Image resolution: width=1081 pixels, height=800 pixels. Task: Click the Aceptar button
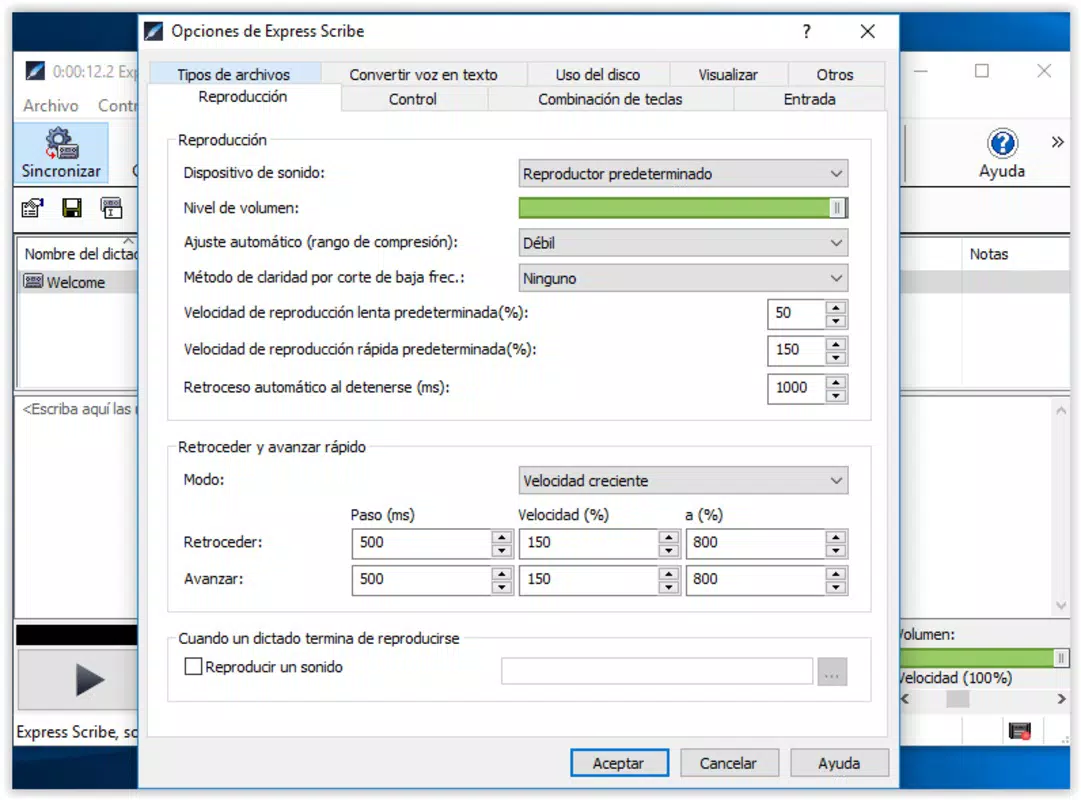[x=619, y=763]
